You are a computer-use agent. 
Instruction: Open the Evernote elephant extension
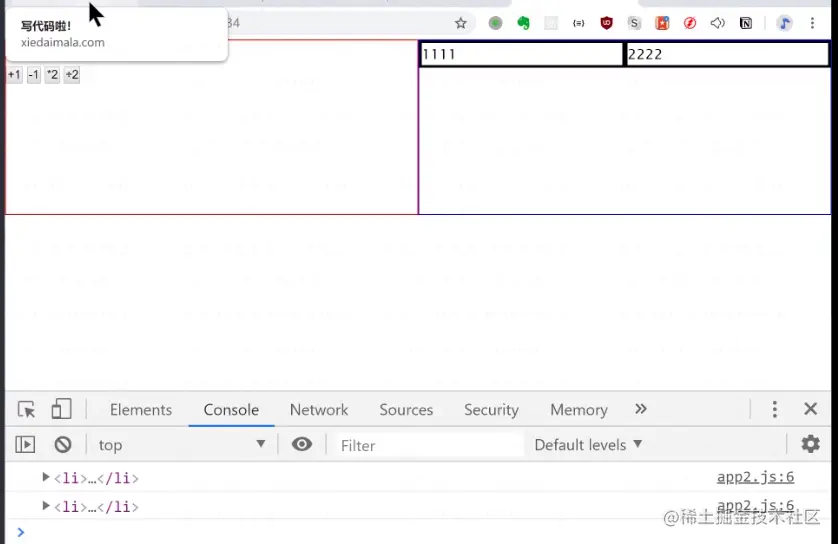[x=523, y=23]
